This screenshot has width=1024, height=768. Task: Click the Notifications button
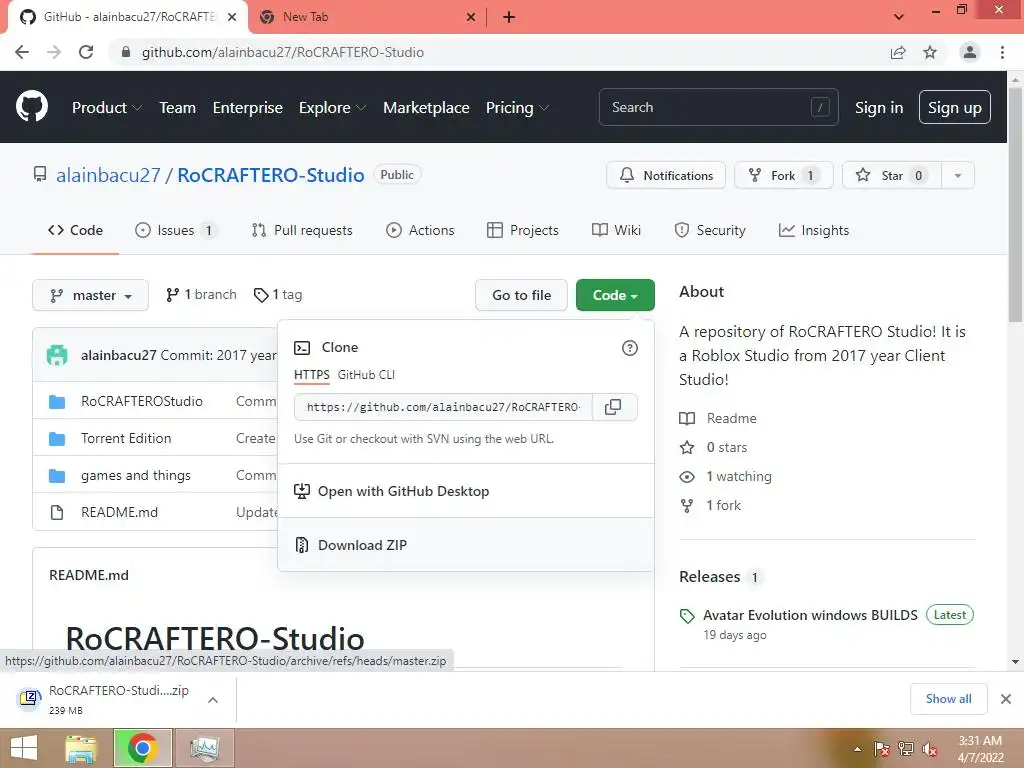tap(665, 176)
